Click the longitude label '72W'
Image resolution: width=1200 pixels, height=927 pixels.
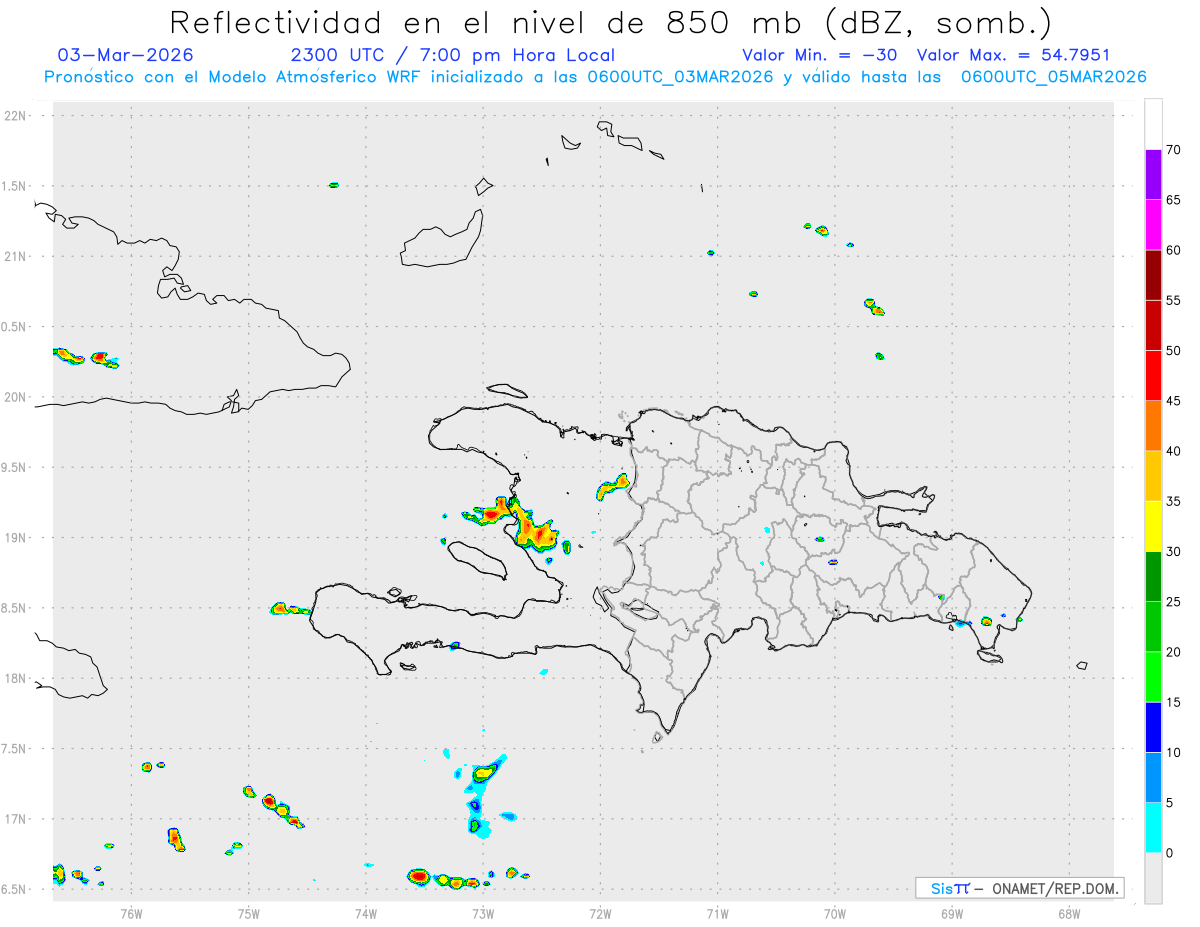(x=600, y=912)
